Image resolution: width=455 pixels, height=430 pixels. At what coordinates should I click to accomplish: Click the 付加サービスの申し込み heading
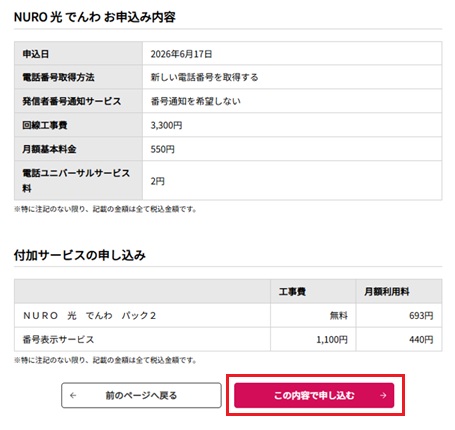pyautogui.click(x=80, y=255)
